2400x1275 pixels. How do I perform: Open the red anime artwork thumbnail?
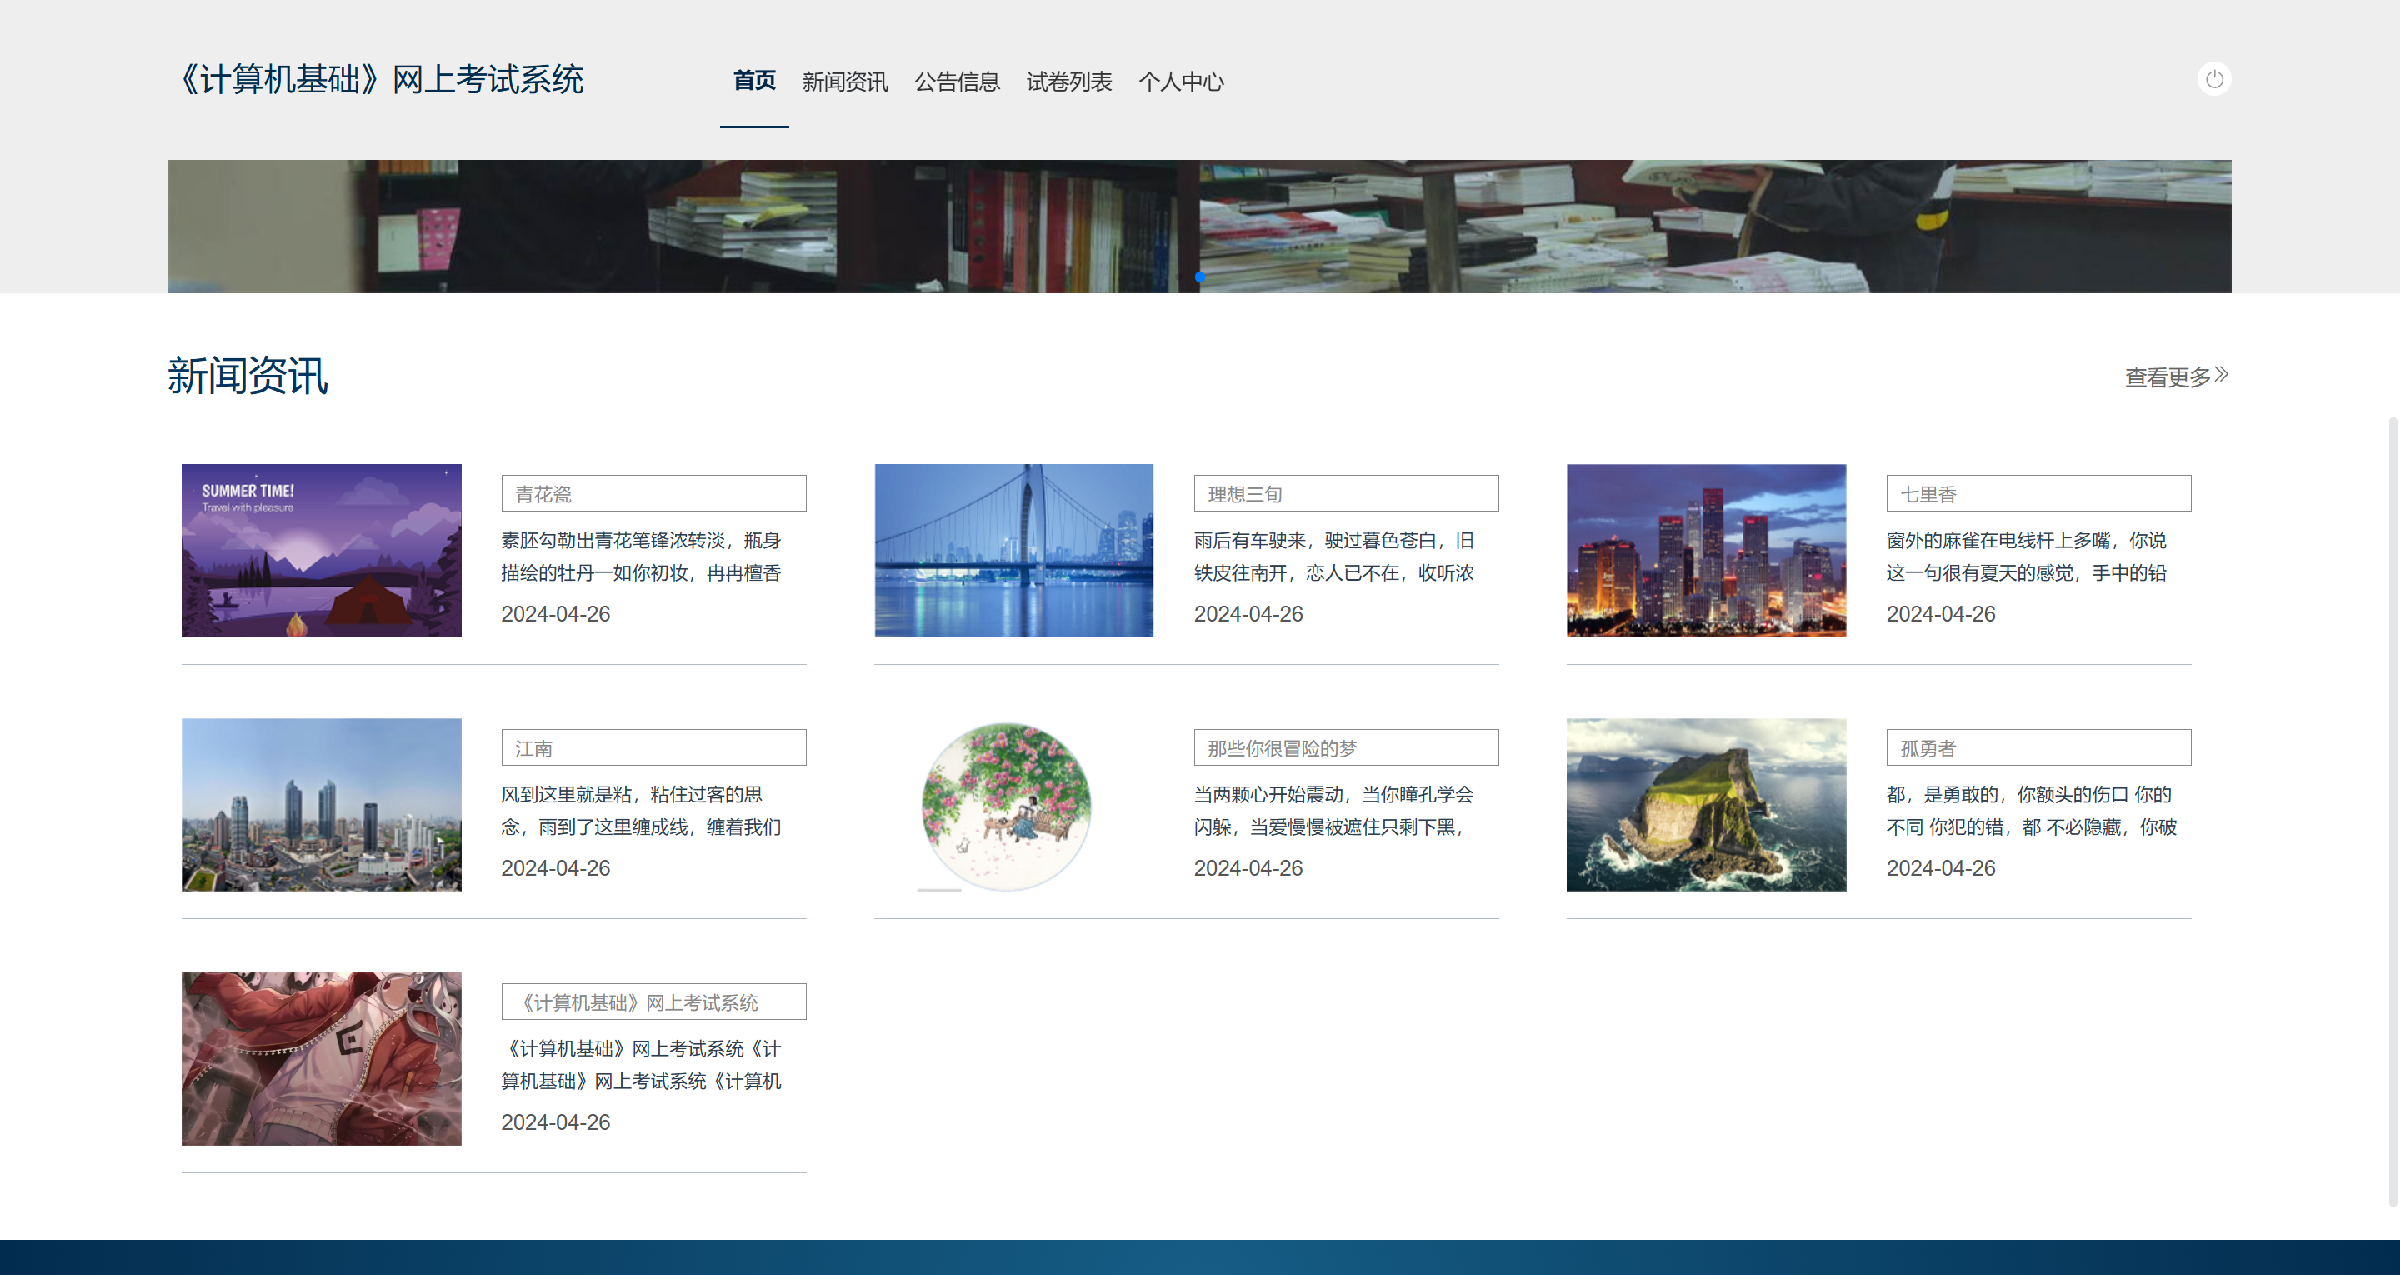321,1059
